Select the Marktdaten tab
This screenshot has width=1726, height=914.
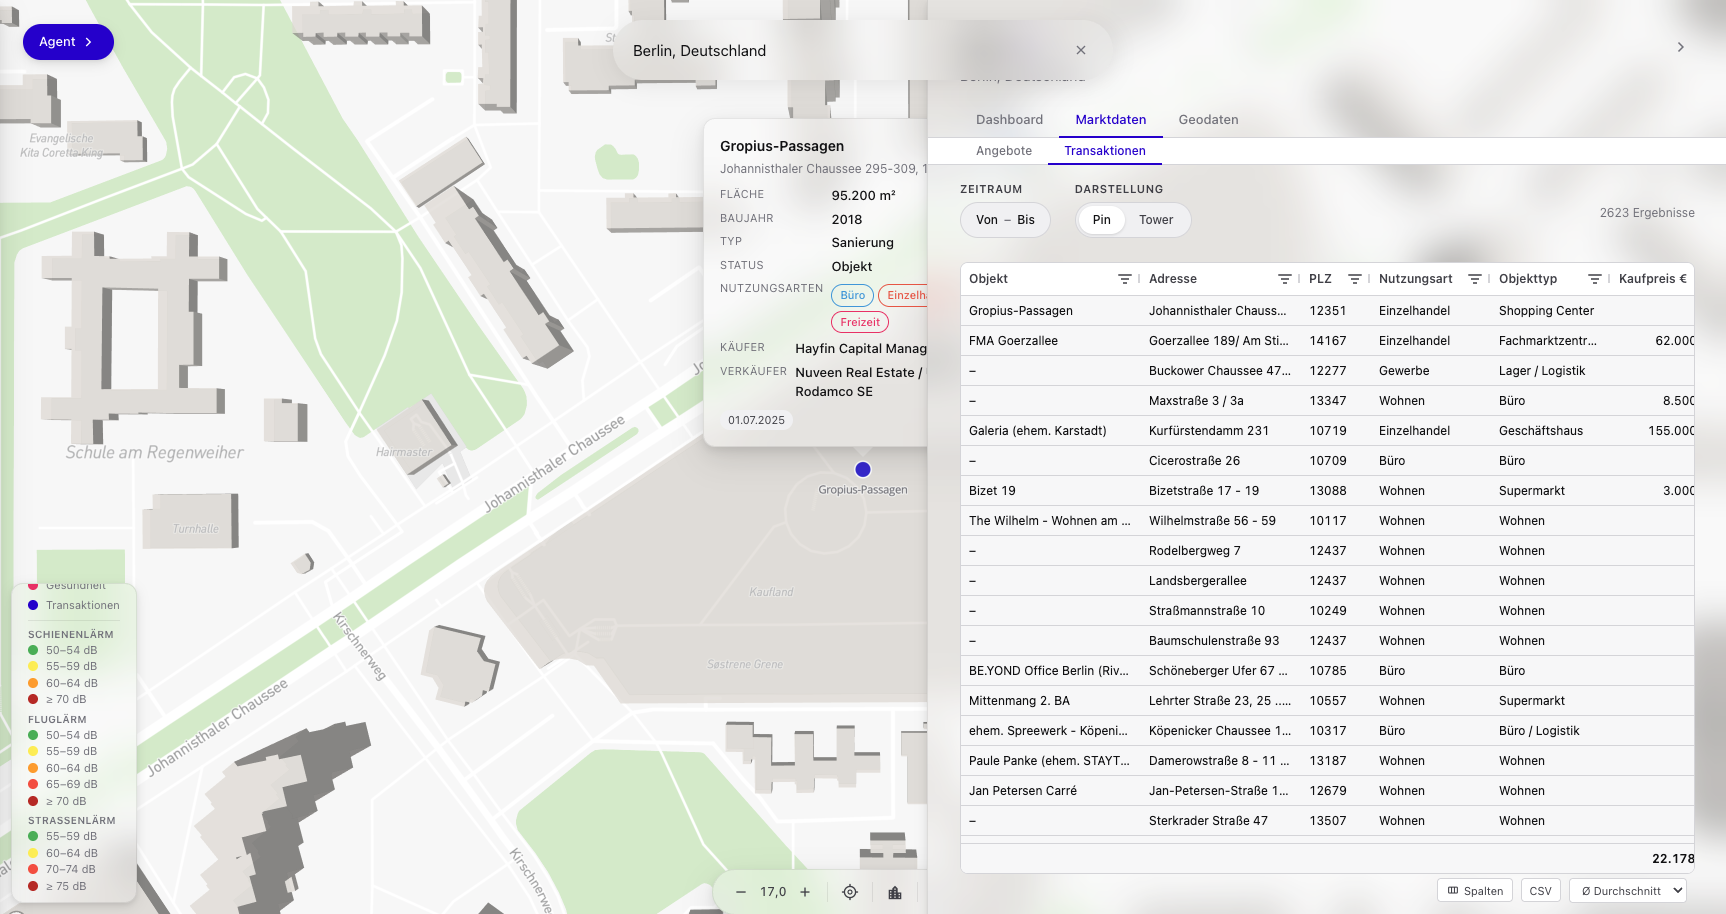click(x=1110, y=119)
